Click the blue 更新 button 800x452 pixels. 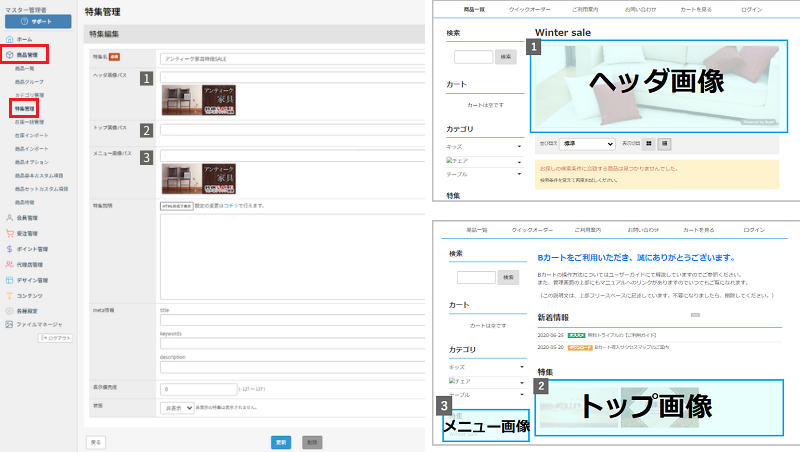tap(281, 441)
